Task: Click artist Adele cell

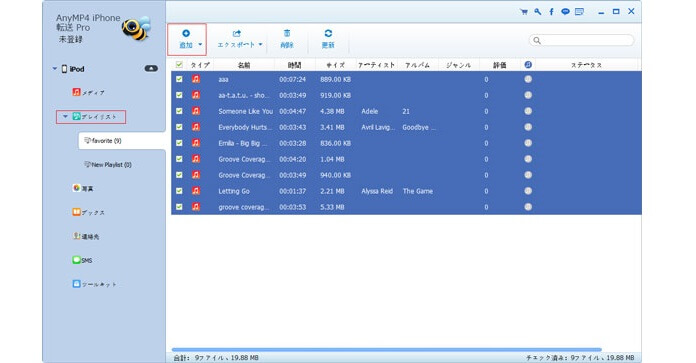Action: [370, 111]
